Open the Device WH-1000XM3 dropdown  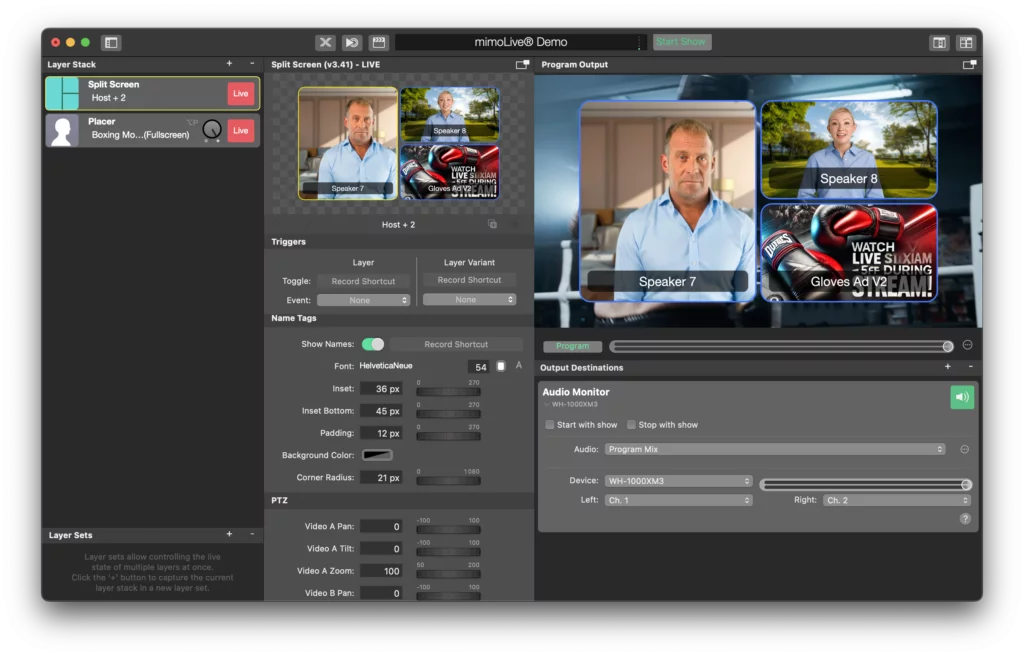[x=679, y=481]
